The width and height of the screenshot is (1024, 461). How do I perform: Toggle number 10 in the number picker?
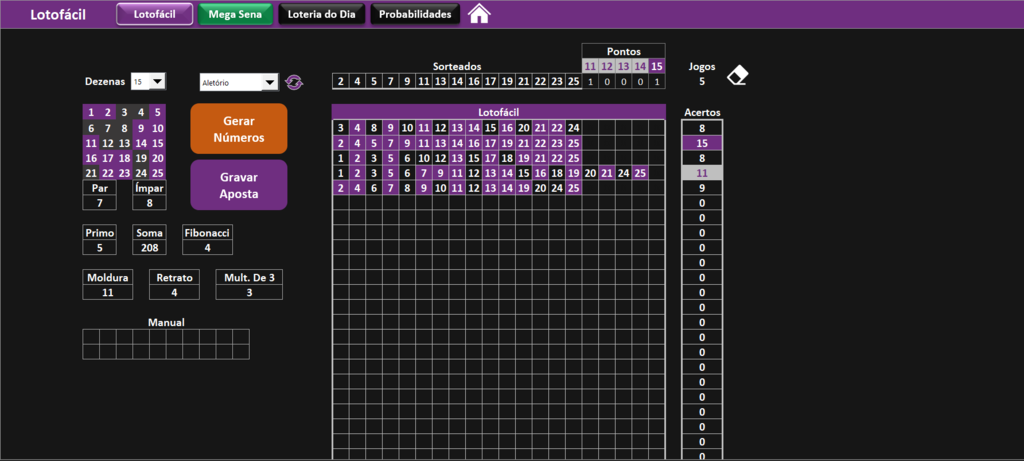point(157,128)
